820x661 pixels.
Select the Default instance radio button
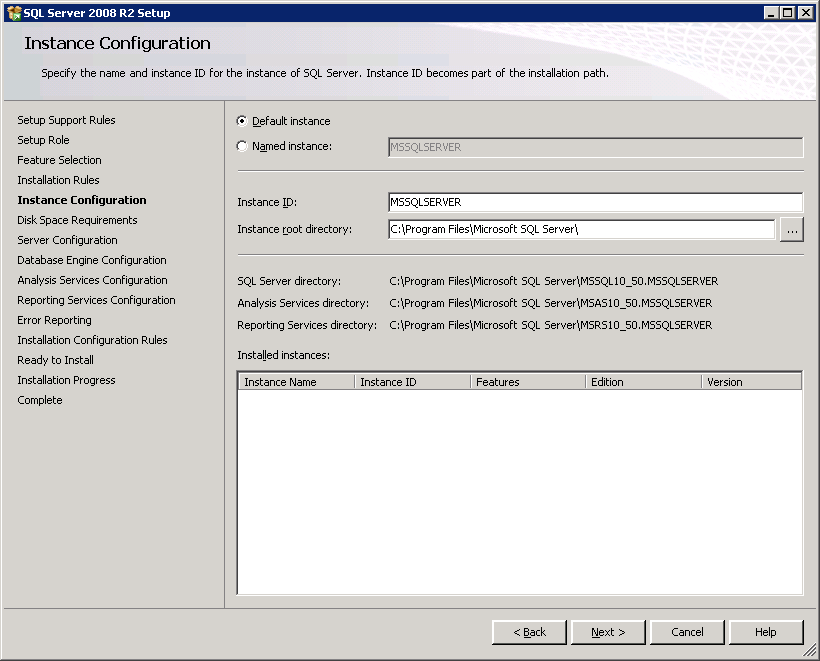tap(242, 121)
